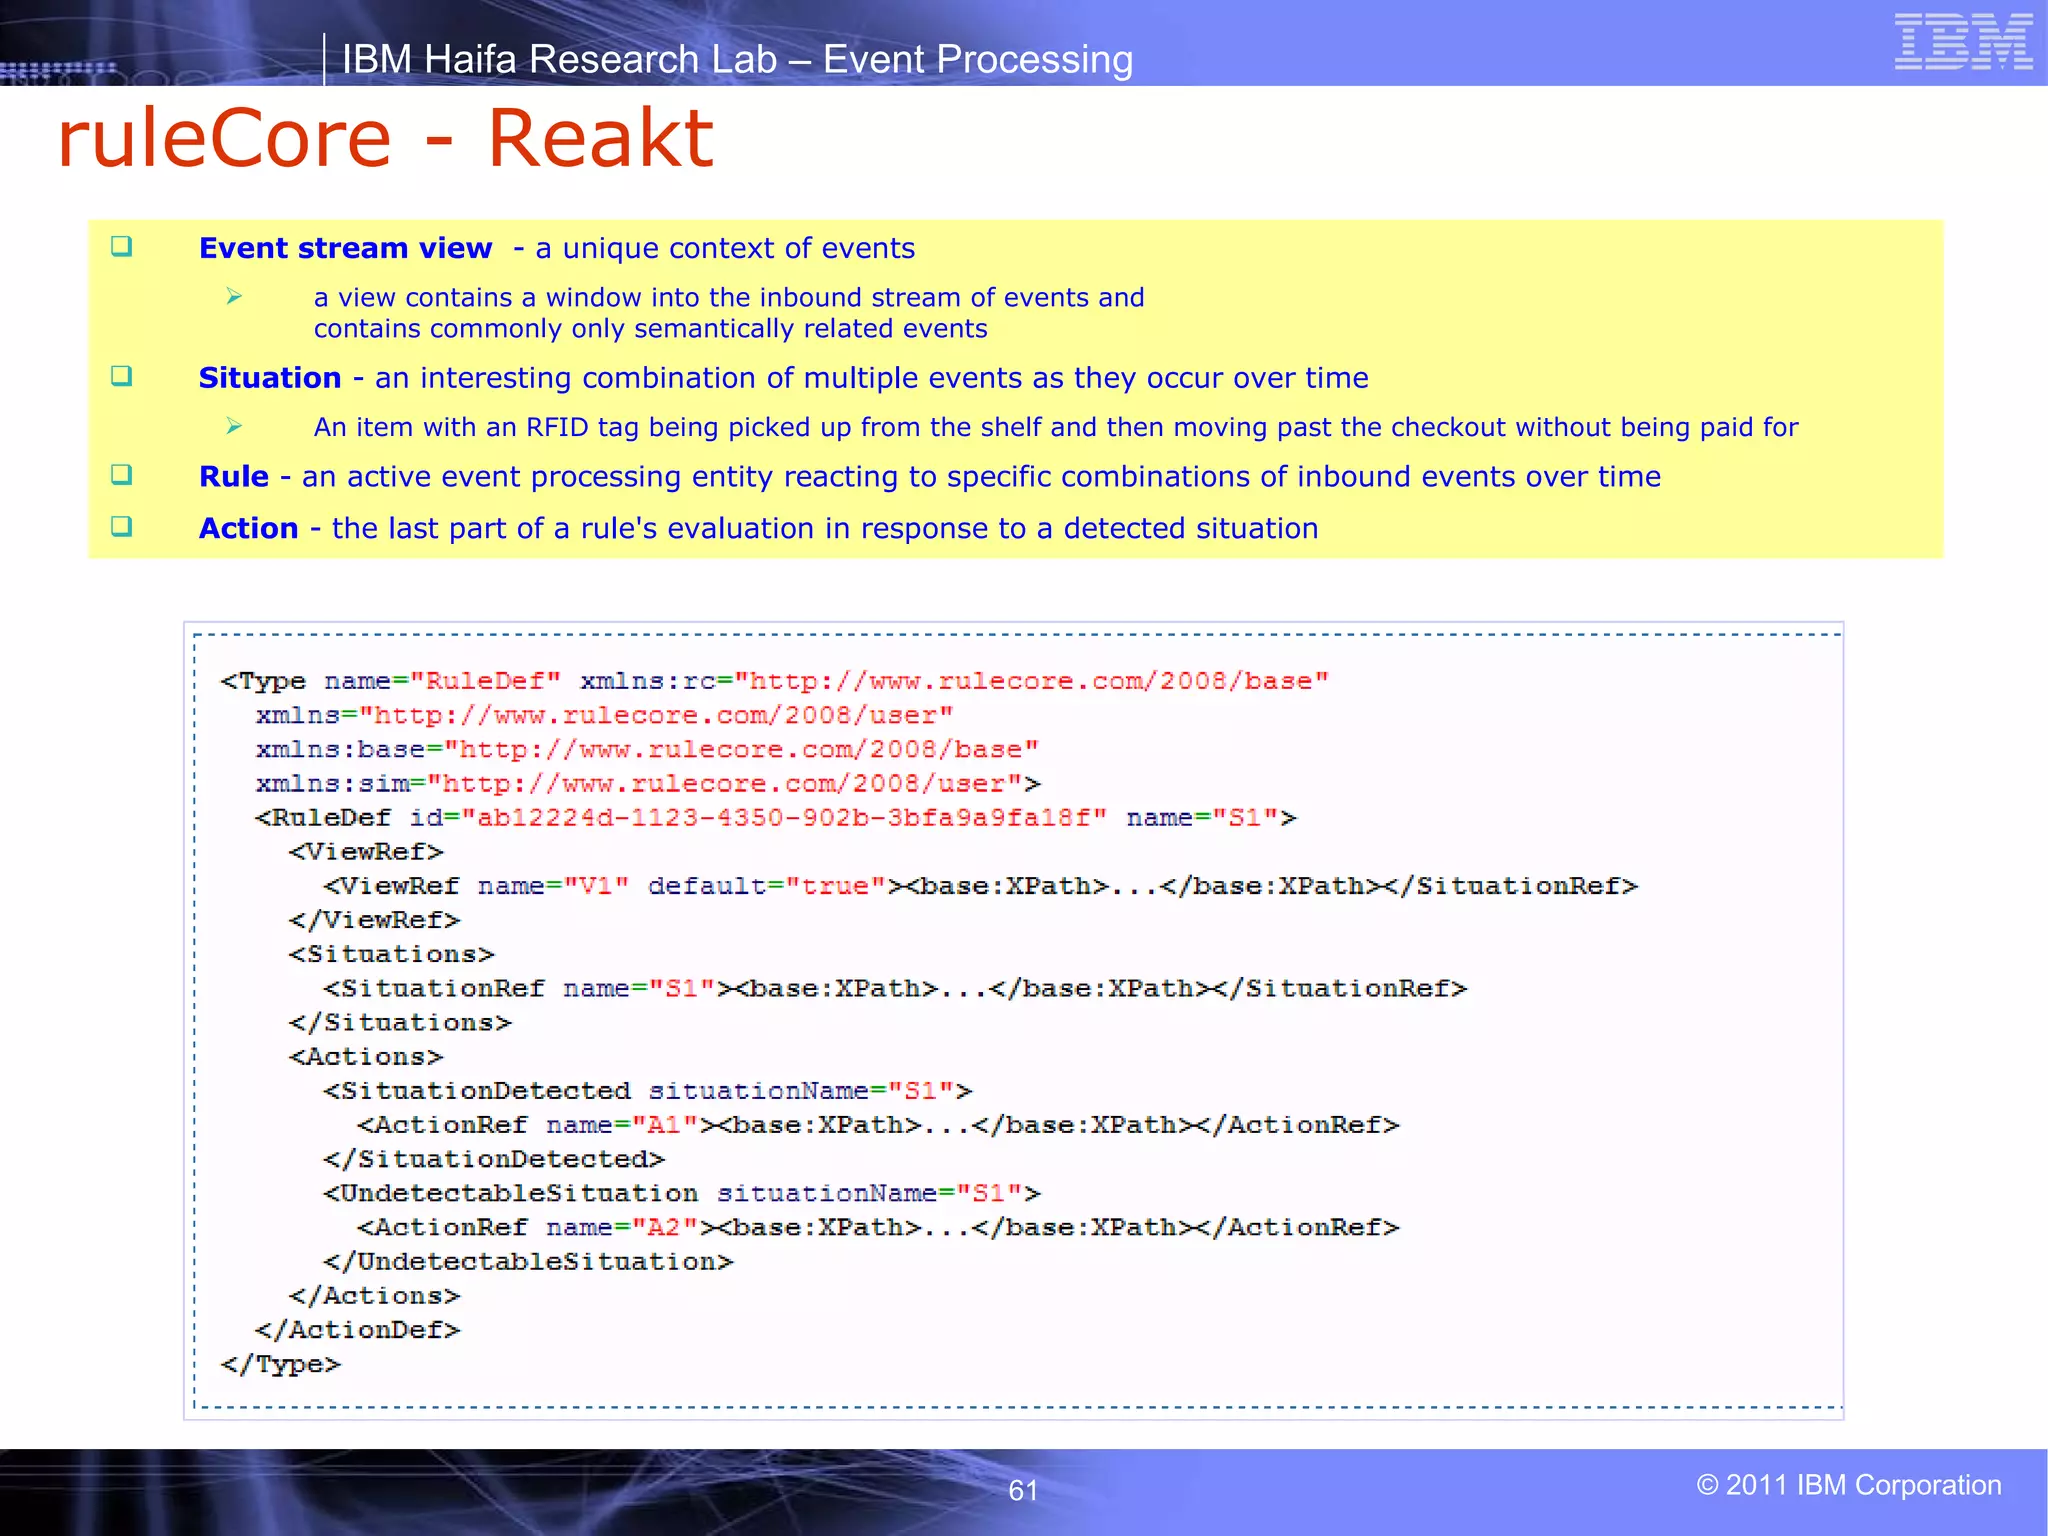Screen dimensions: 2048x1536
Task: Click code '<UndetectableSituation situationName="S1">'
Action: (x=682, y=1193)
